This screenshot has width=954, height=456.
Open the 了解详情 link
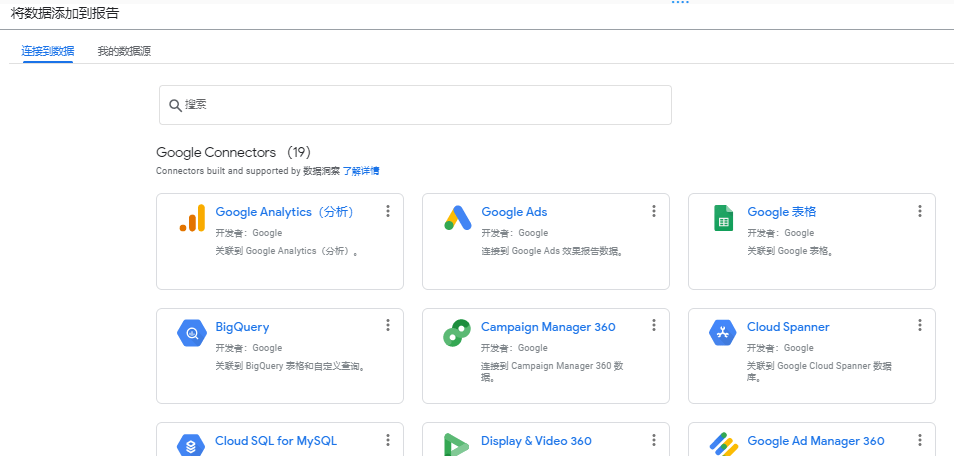tap(361, 171)
